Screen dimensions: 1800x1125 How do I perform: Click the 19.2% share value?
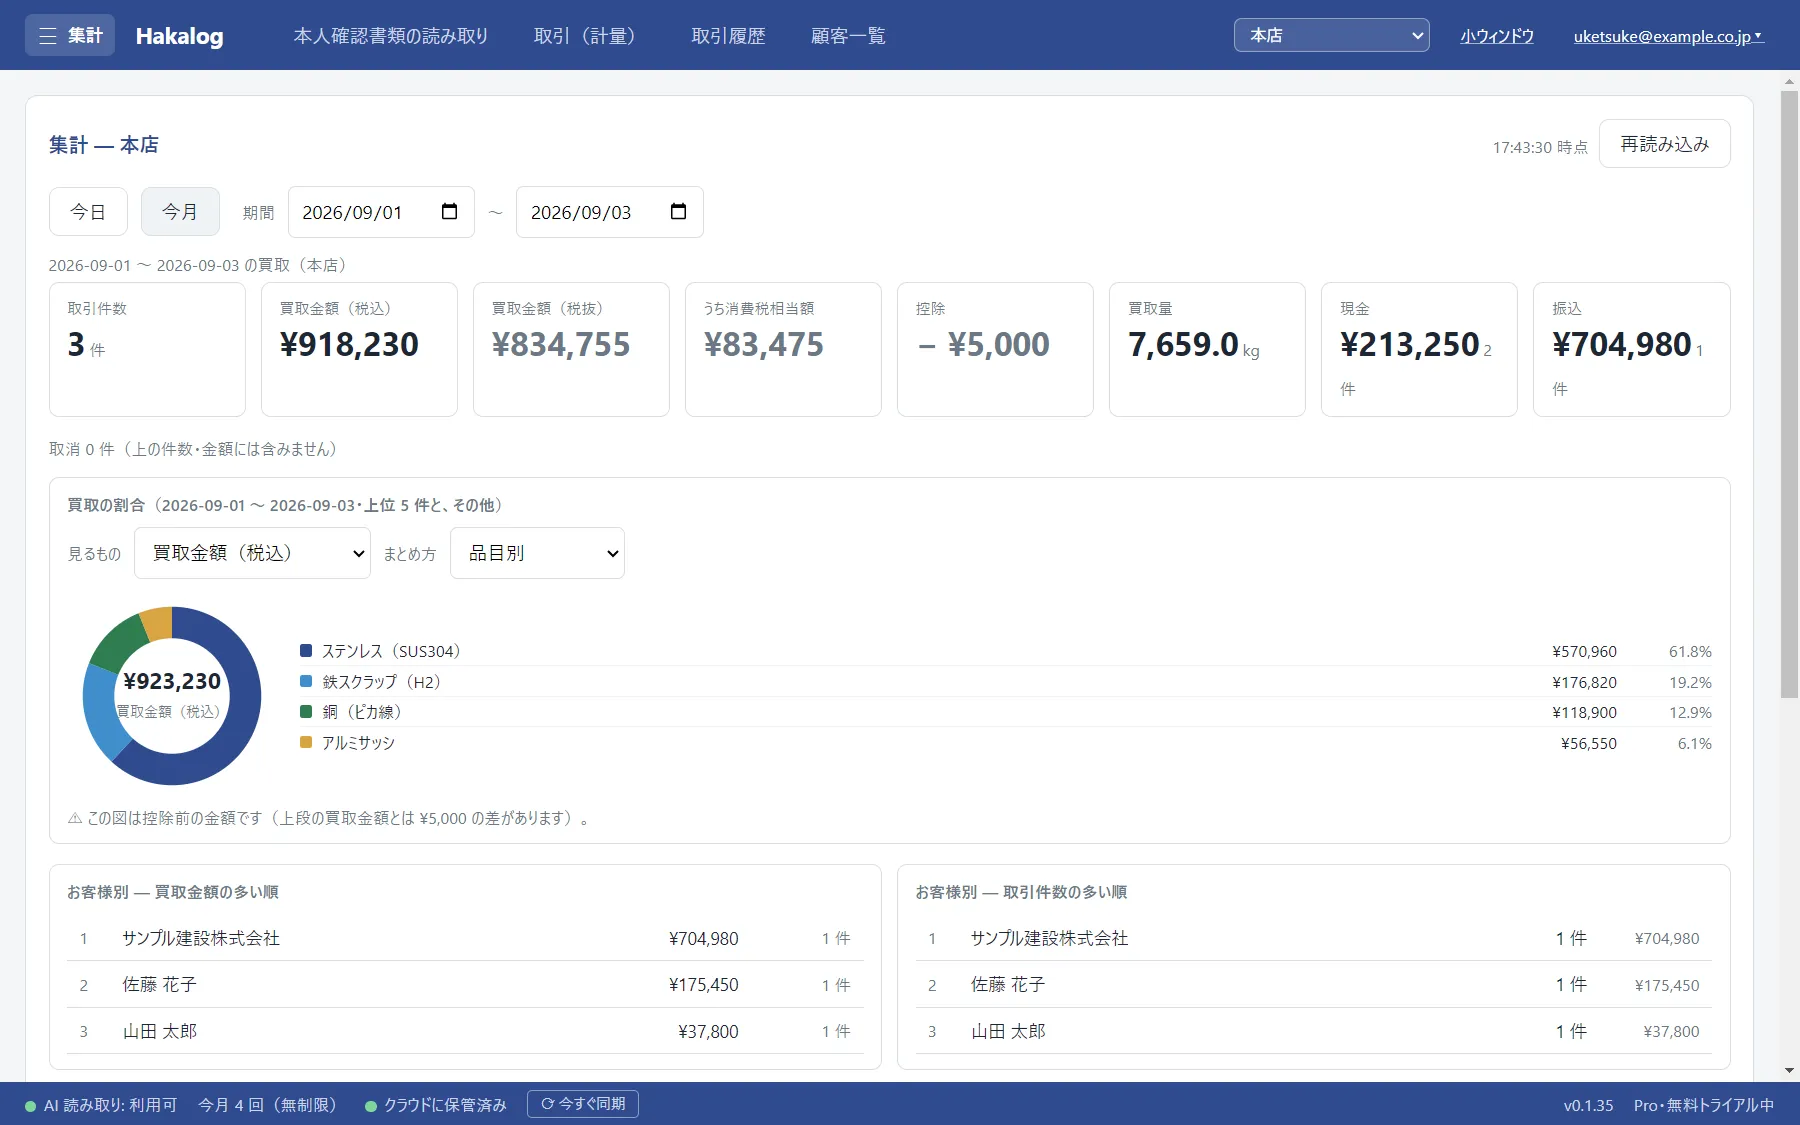(1690, 683)
